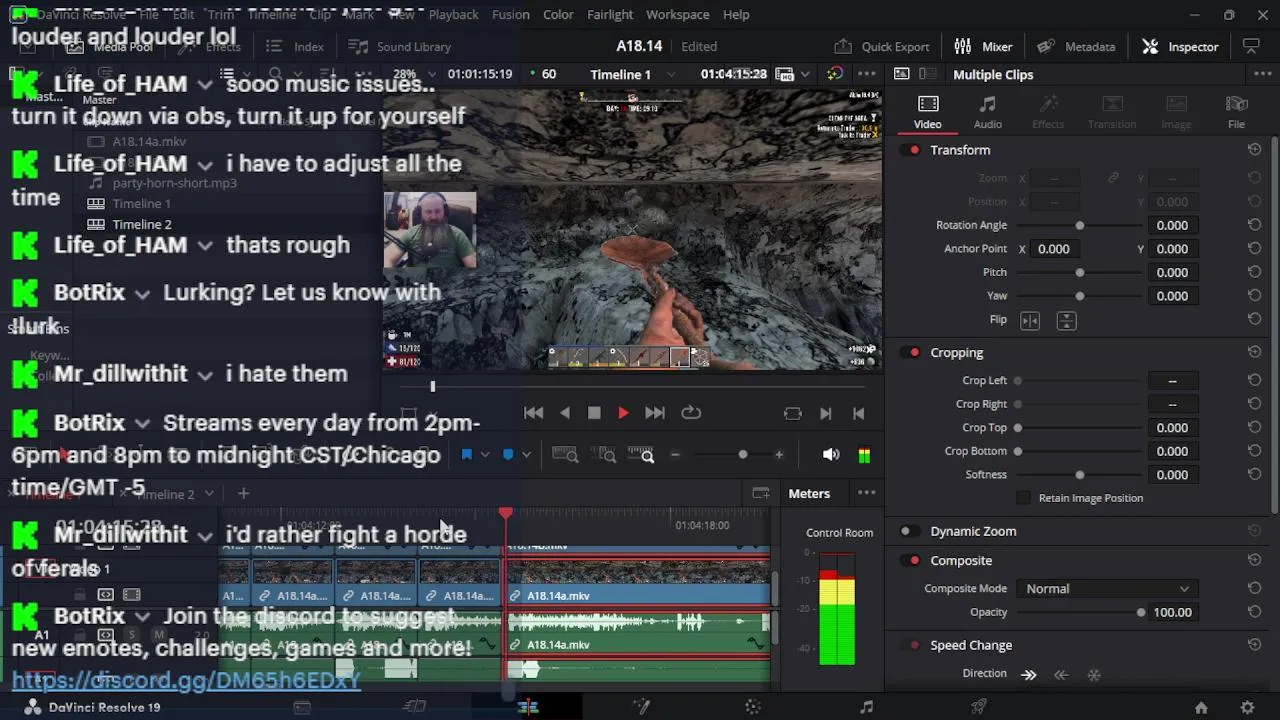
Task: Open project settings gear icon
Action: (x=1247, y=707)
